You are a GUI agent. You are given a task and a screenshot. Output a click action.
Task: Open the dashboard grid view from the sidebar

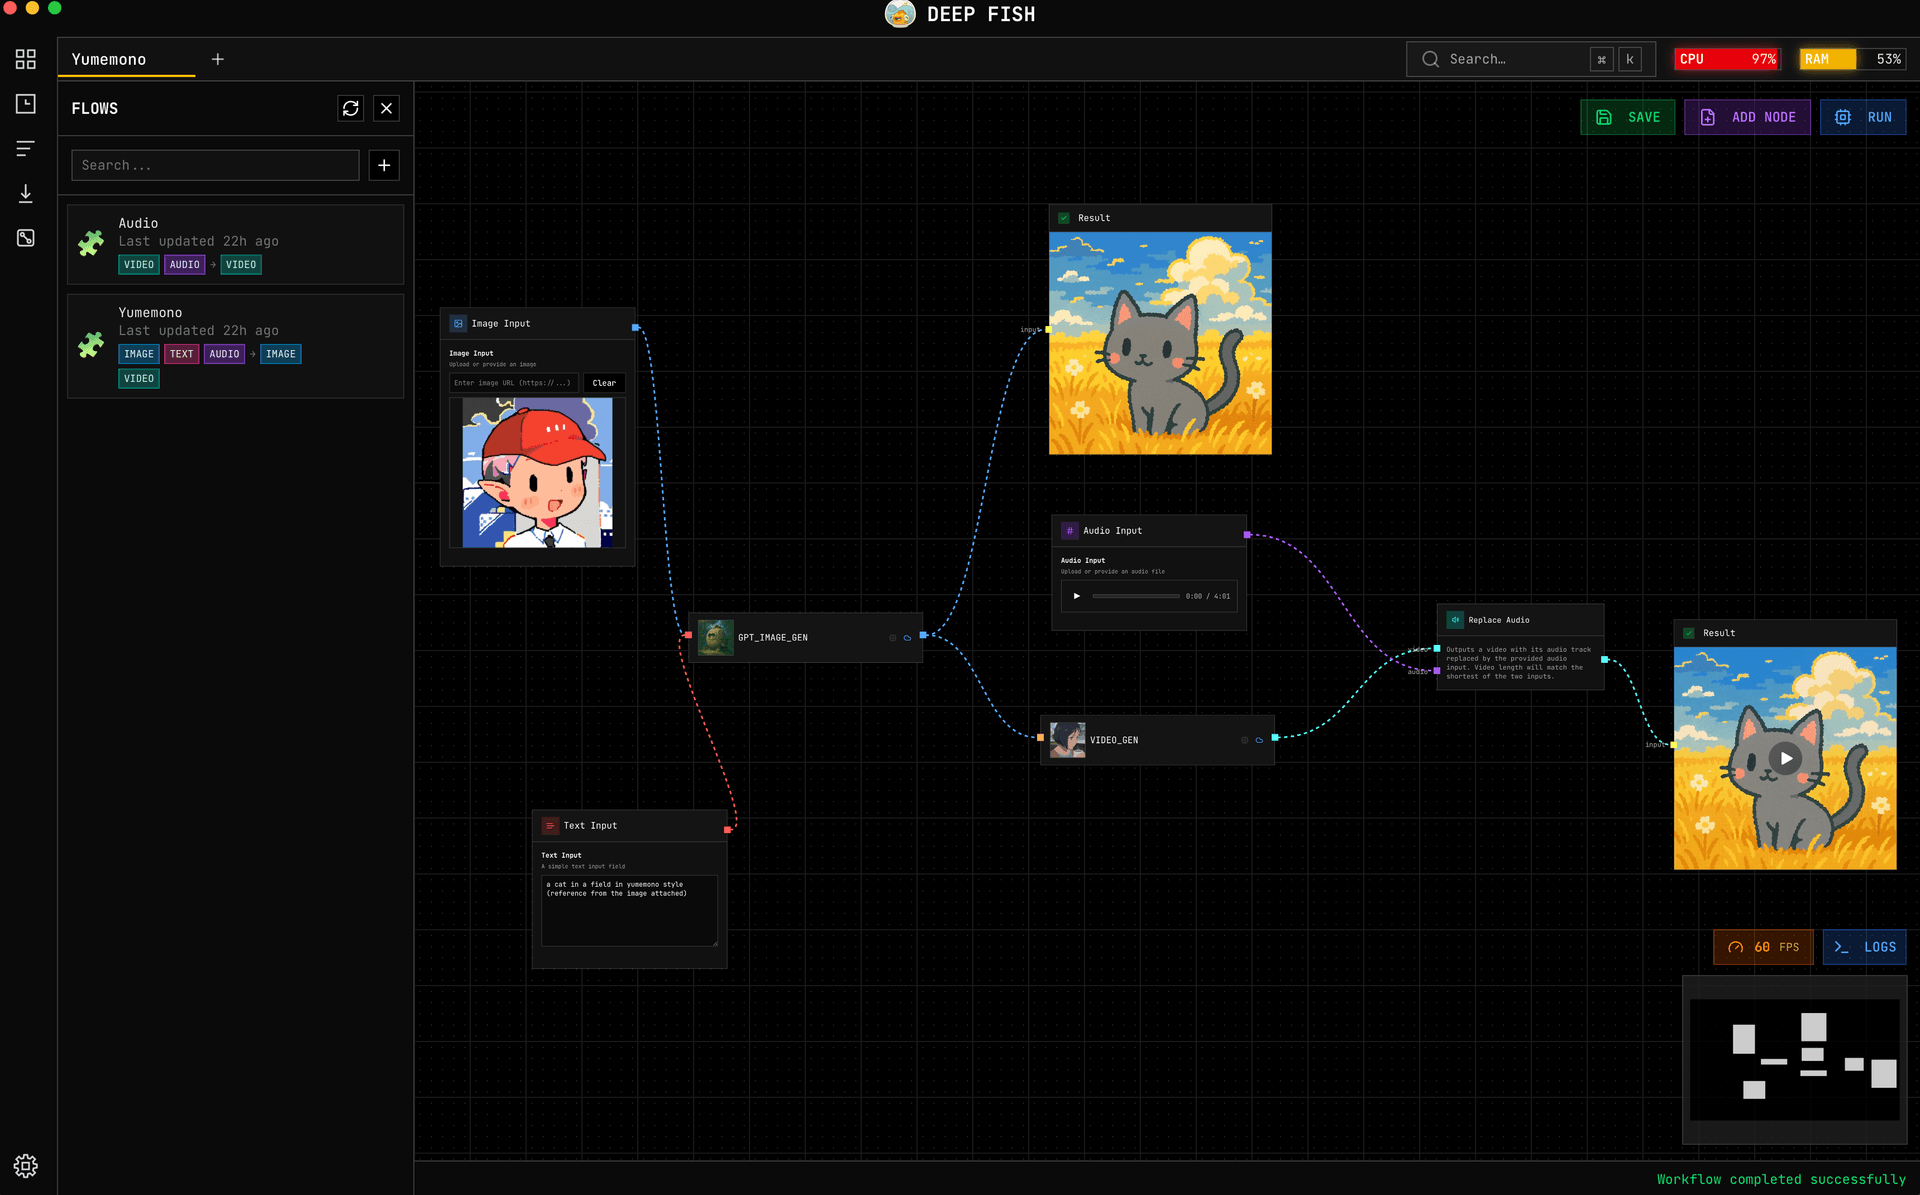tap(26, 59)
